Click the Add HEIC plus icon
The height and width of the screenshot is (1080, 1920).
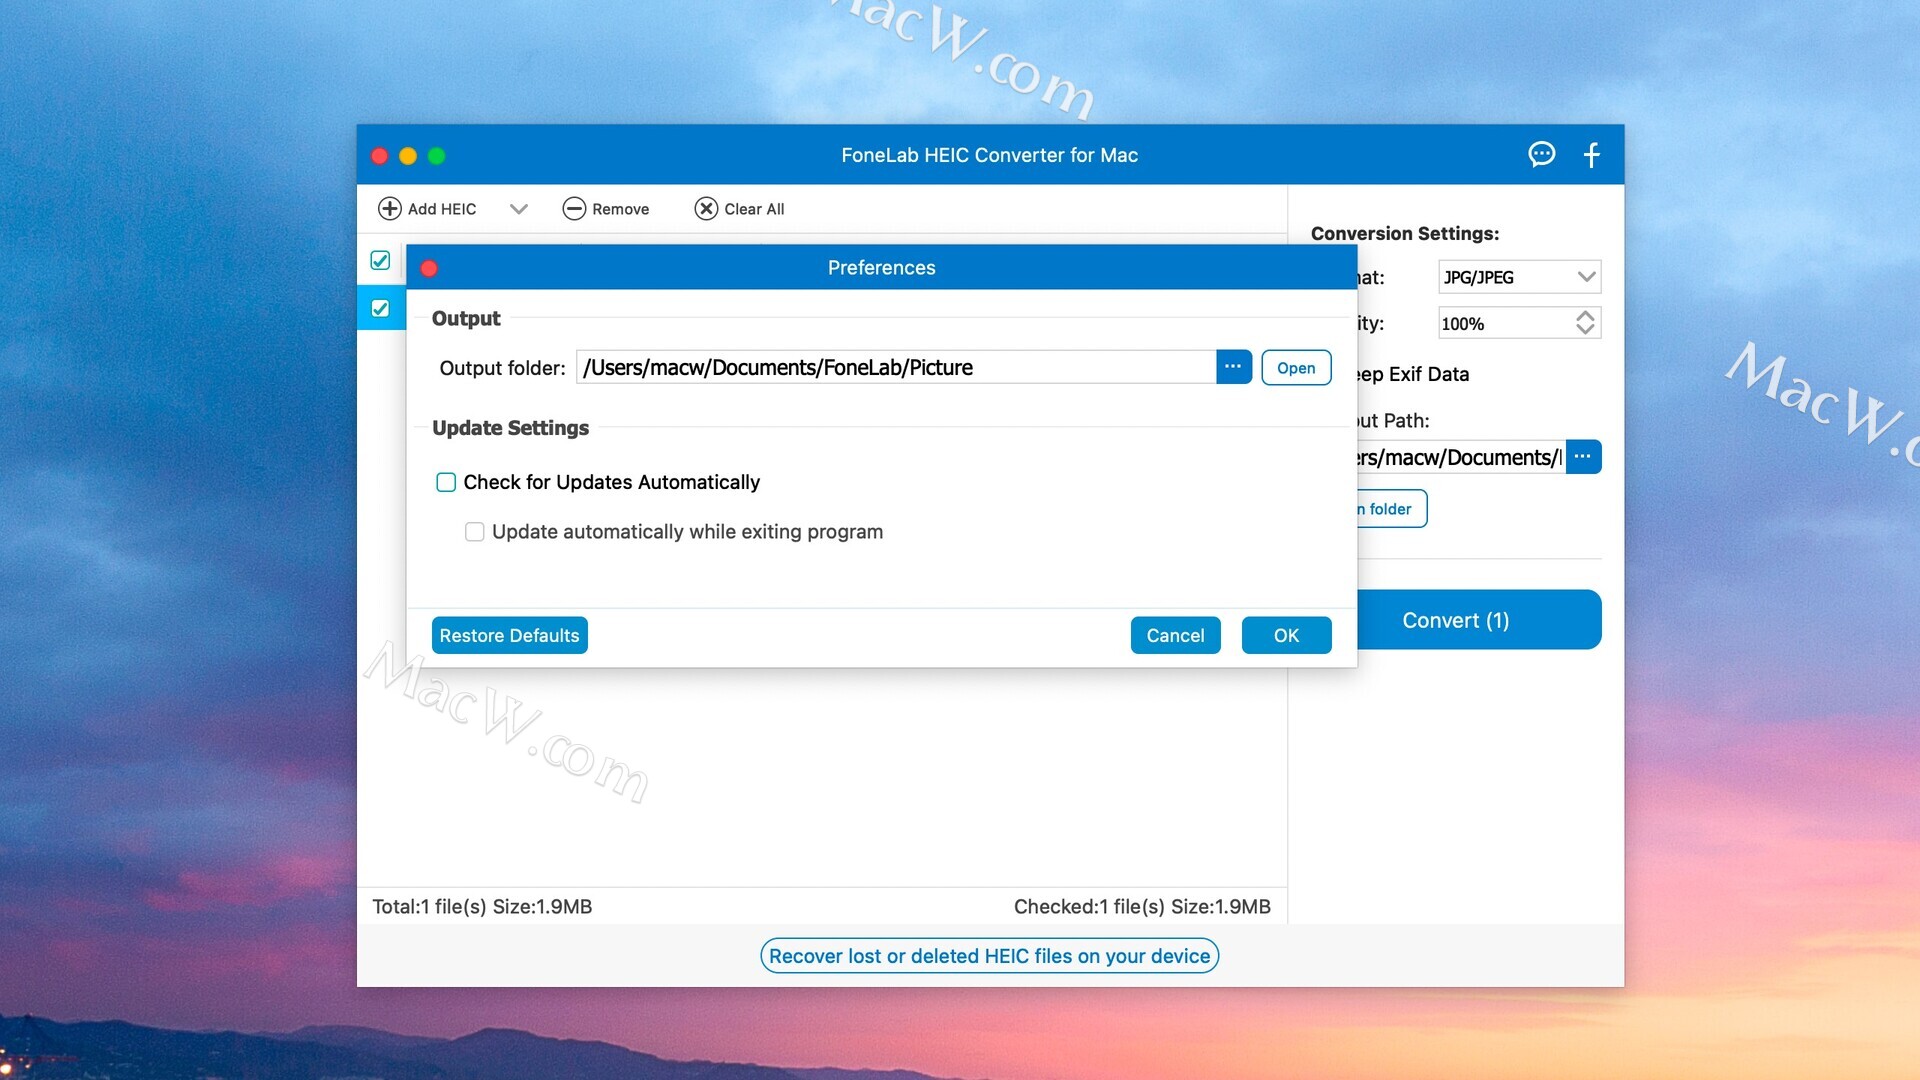[389, 208]
